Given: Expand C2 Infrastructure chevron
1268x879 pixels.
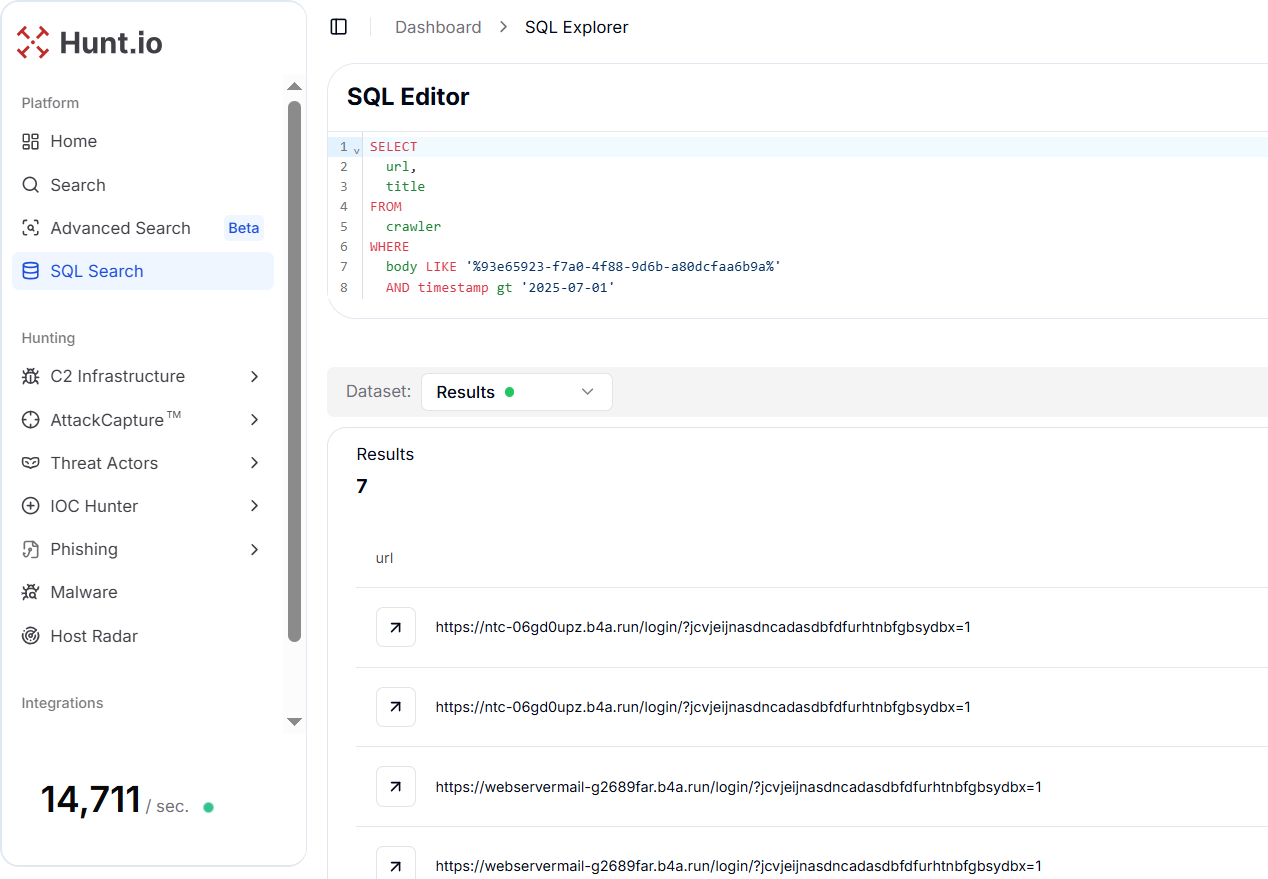Looking at the screenshot, I should click(x=254, y=376).
